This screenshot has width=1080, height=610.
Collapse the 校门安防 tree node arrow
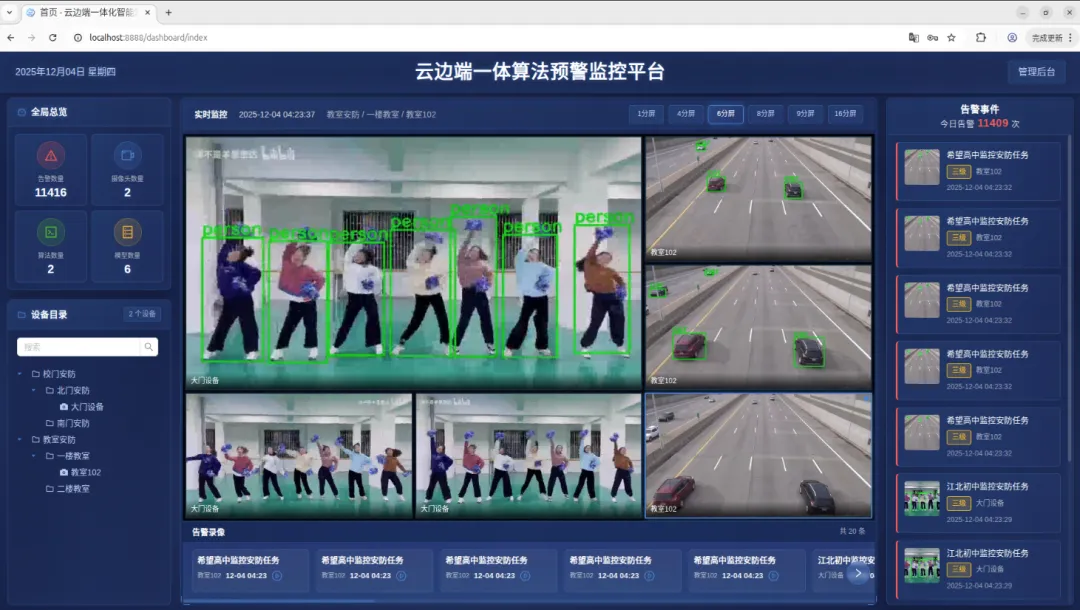(19, 374)
